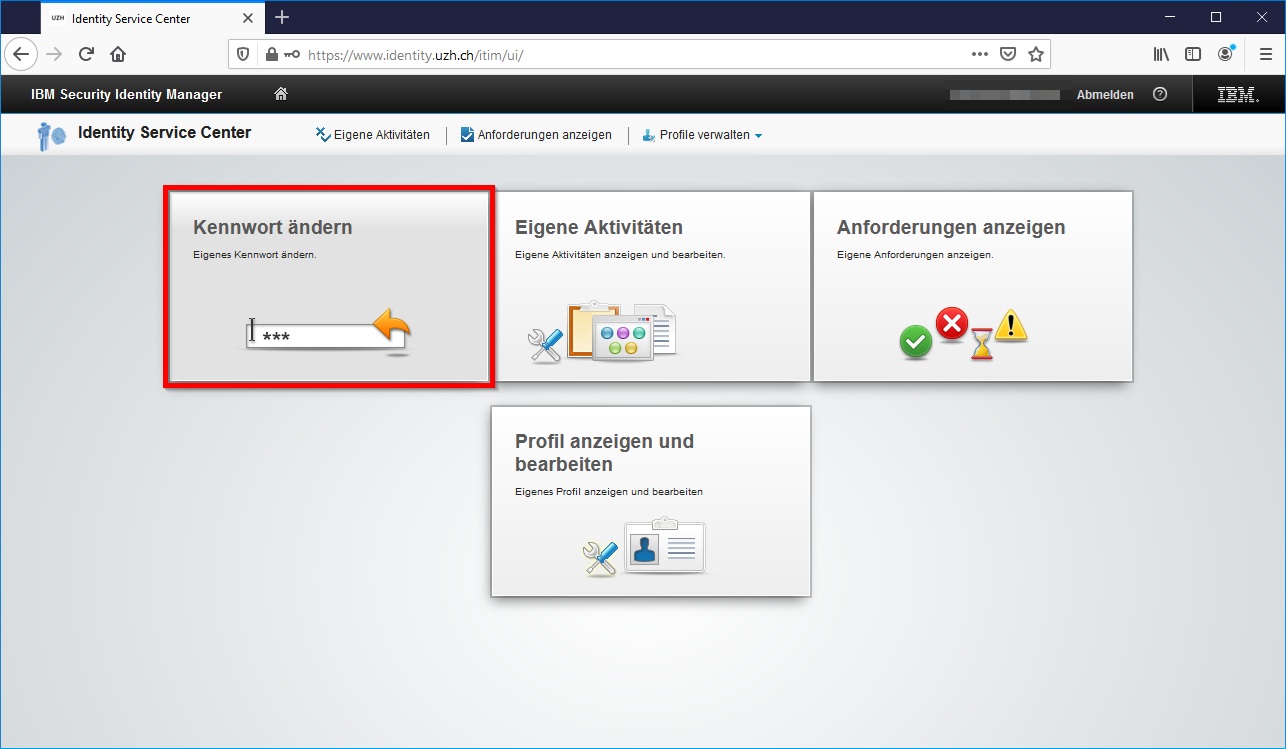The width and height of the screenshot is (1286, 749).
Task: Click the saved logins key icon in address bar
Action: pyautogui.click(x=292, y=54)
